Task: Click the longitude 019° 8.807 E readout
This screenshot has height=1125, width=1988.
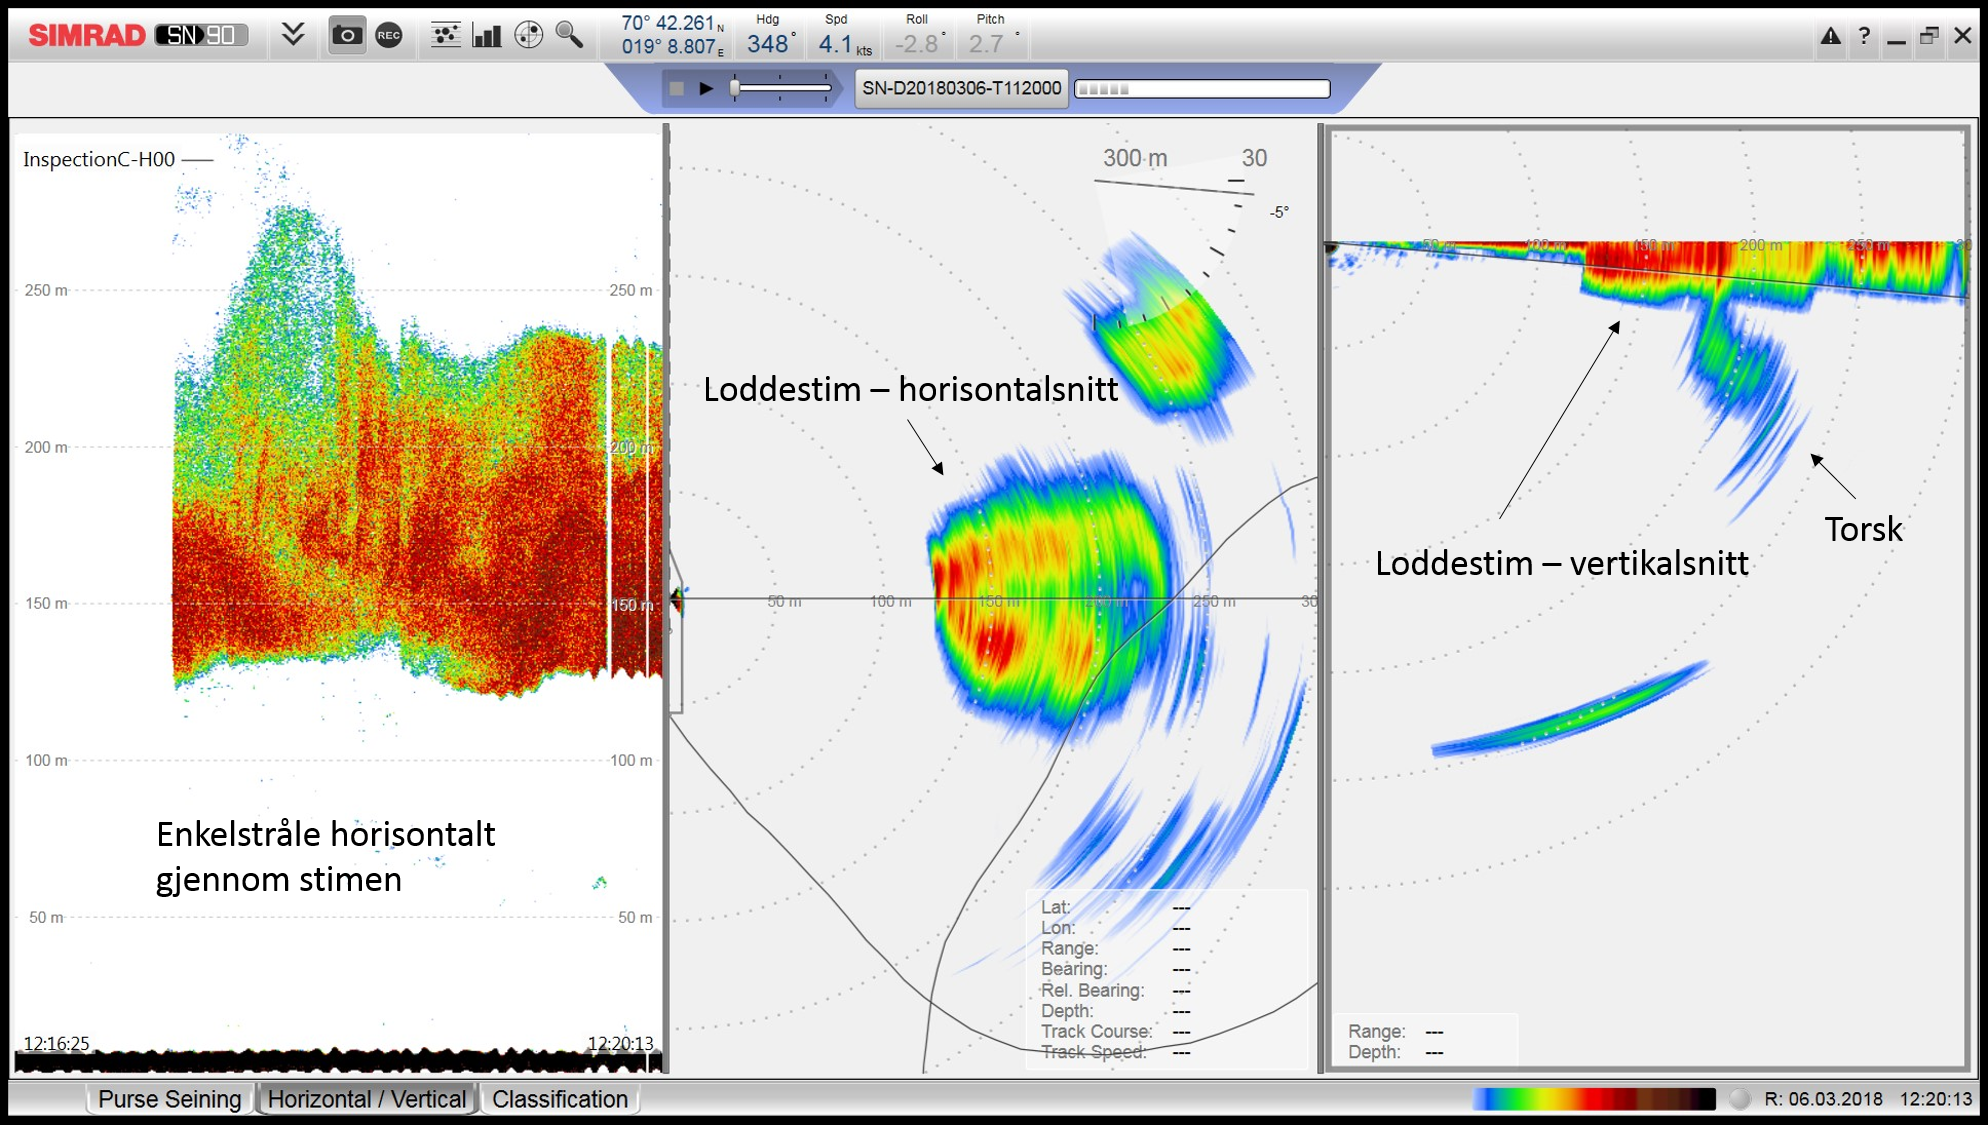Action: click(x=672, y=47)
